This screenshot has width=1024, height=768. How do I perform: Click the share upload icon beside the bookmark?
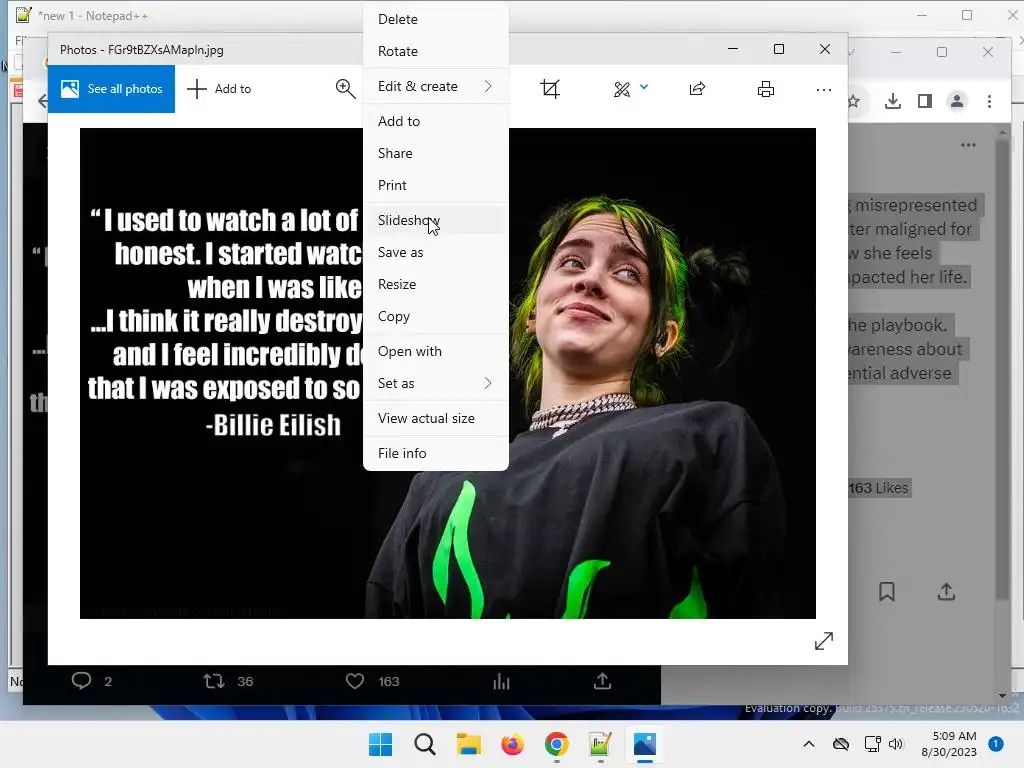tap(946, 592)
